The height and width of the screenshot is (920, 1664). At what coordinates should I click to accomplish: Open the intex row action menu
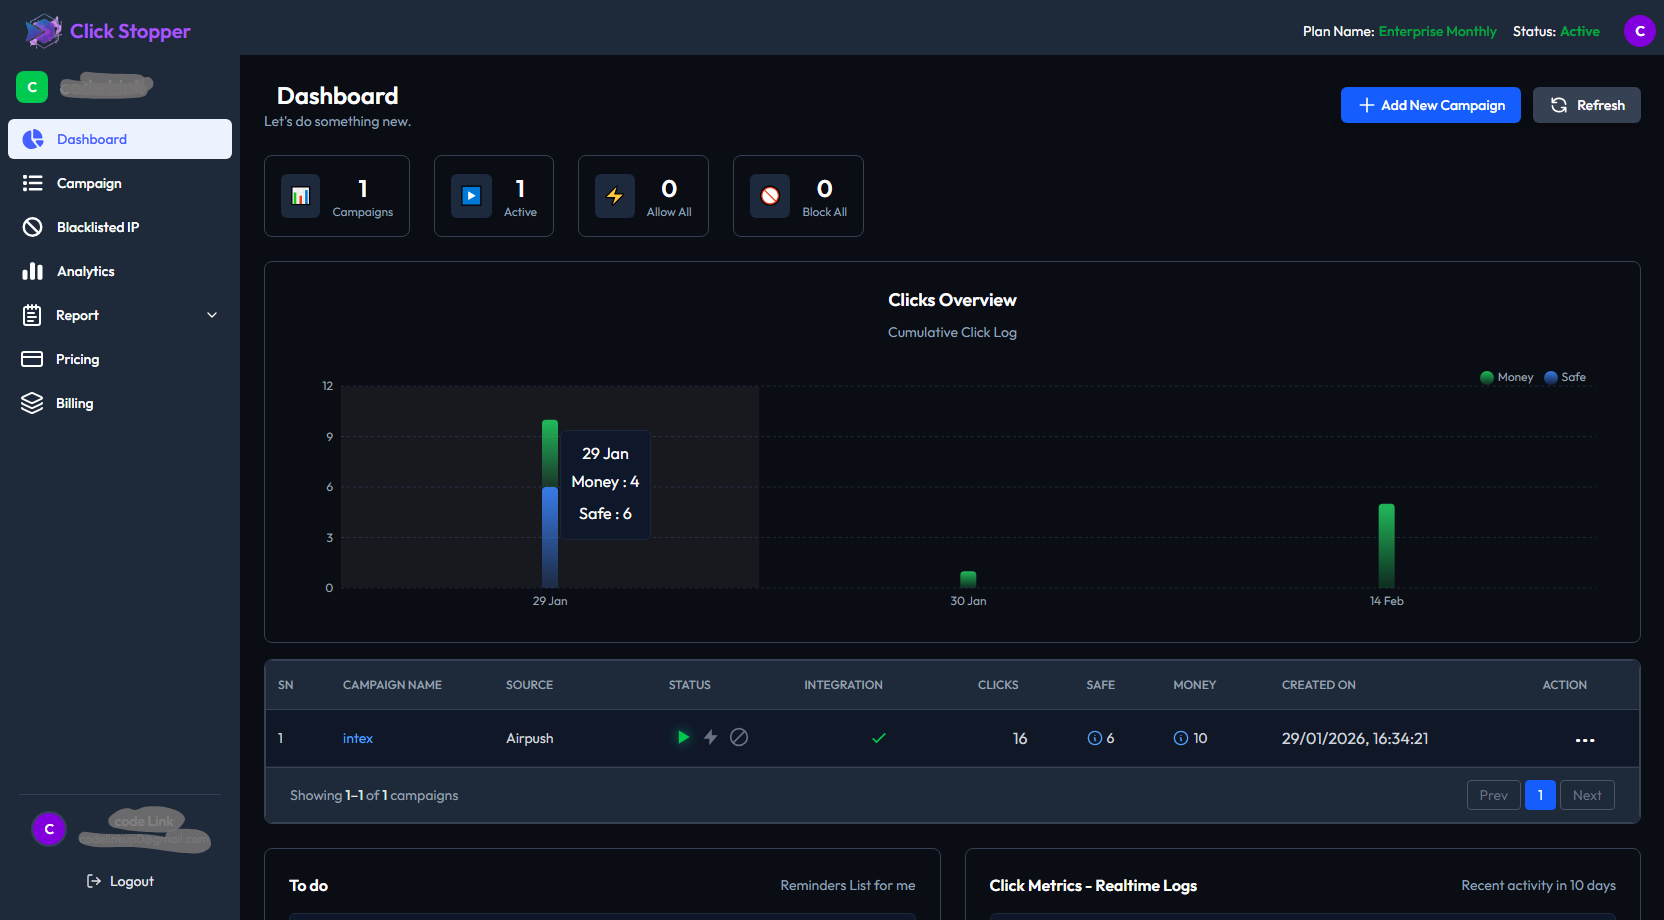(x=1584, y=740)
